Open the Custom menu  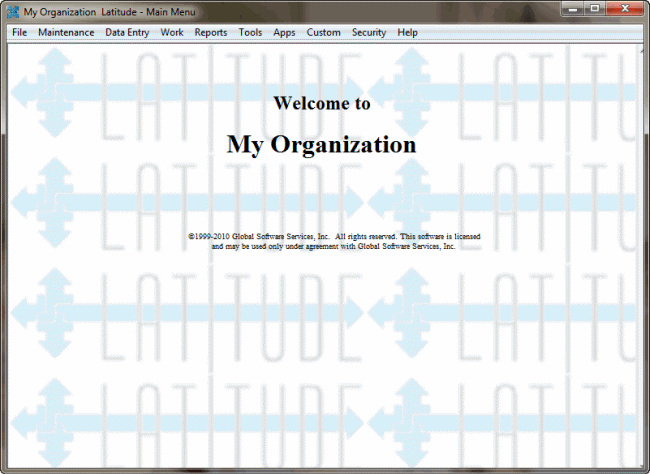pos(323,32)
